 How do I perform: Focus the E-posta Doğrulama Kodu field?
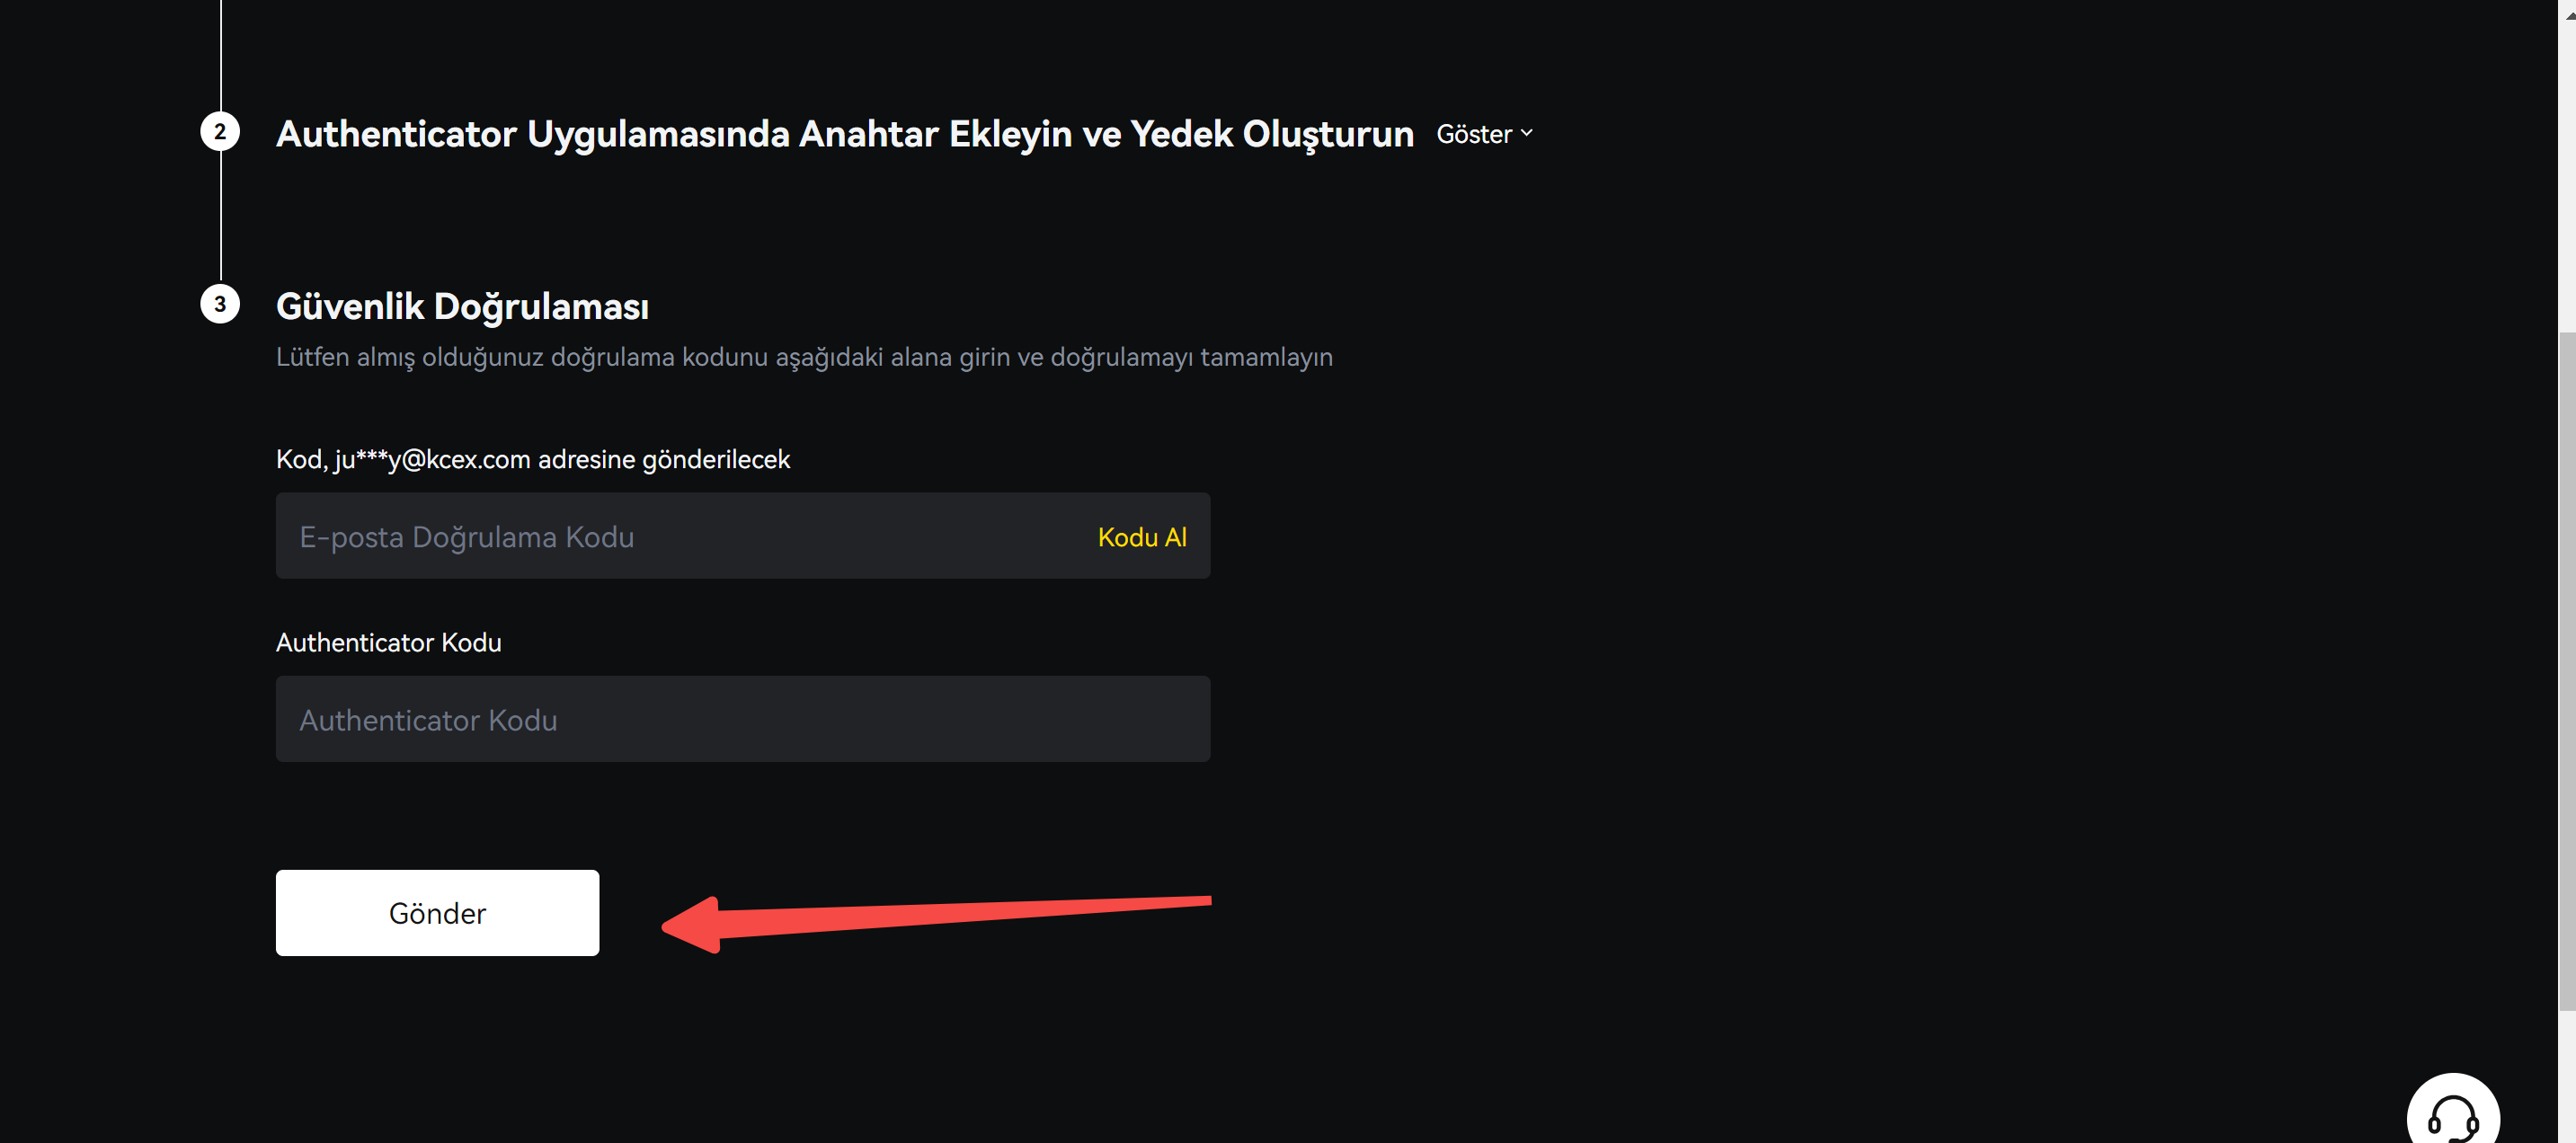(x=742, y=536)
